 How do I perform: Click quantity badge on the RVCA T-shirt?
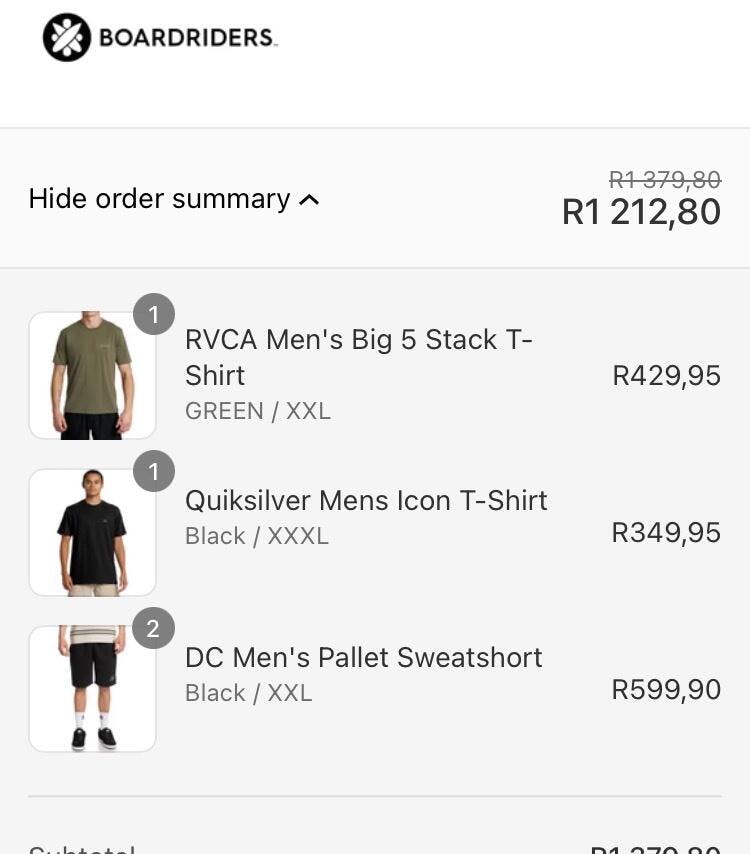point(154,315)
